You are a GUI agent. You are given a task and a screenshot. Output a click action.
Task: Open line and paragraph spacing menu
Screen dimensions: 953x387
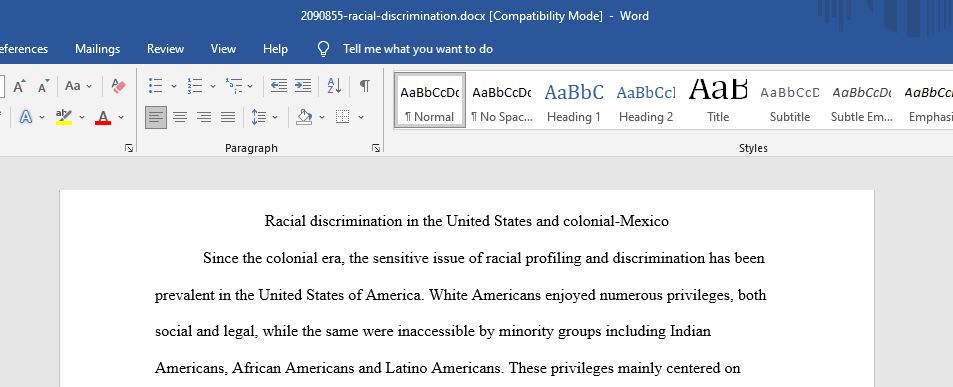pyautogui.click(x=259, y=117)
